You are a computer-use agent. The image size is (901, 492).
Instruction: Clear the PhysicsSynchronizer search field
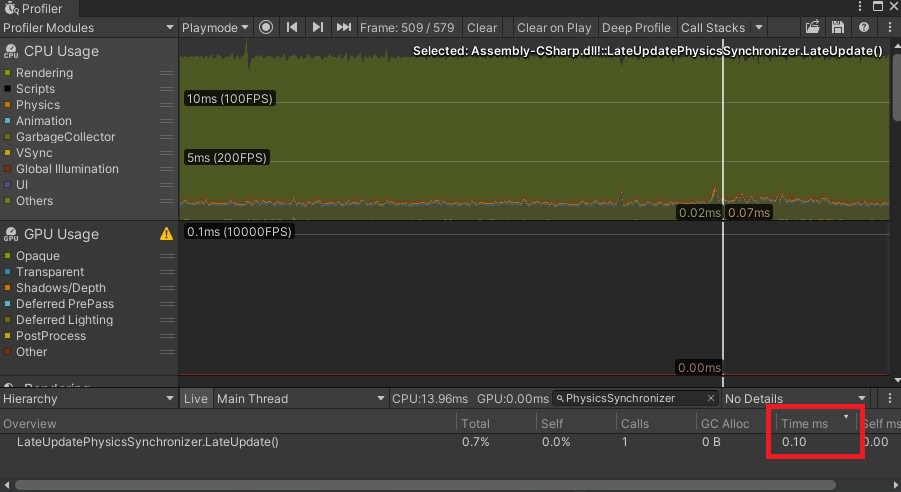[x=711, y=398]
